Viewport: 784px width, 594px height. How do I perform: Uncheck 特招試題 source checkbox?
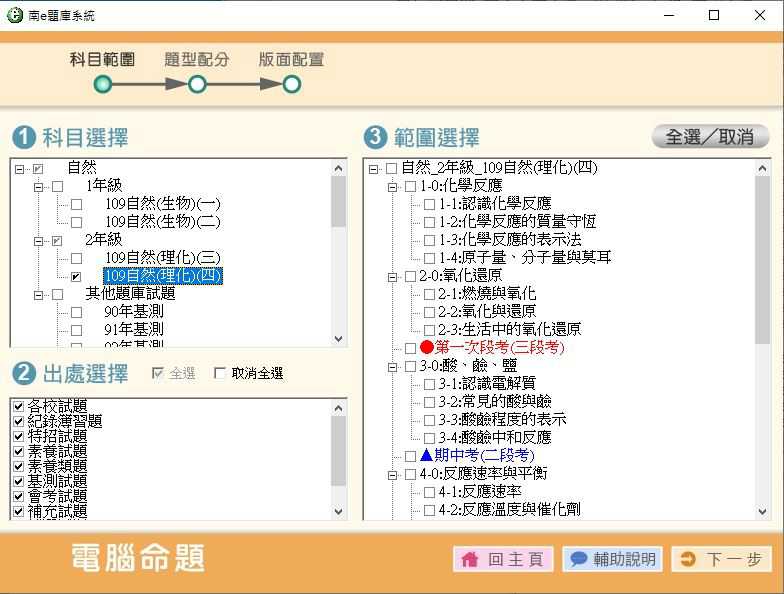pyautogui.click(x=18, y=436)
